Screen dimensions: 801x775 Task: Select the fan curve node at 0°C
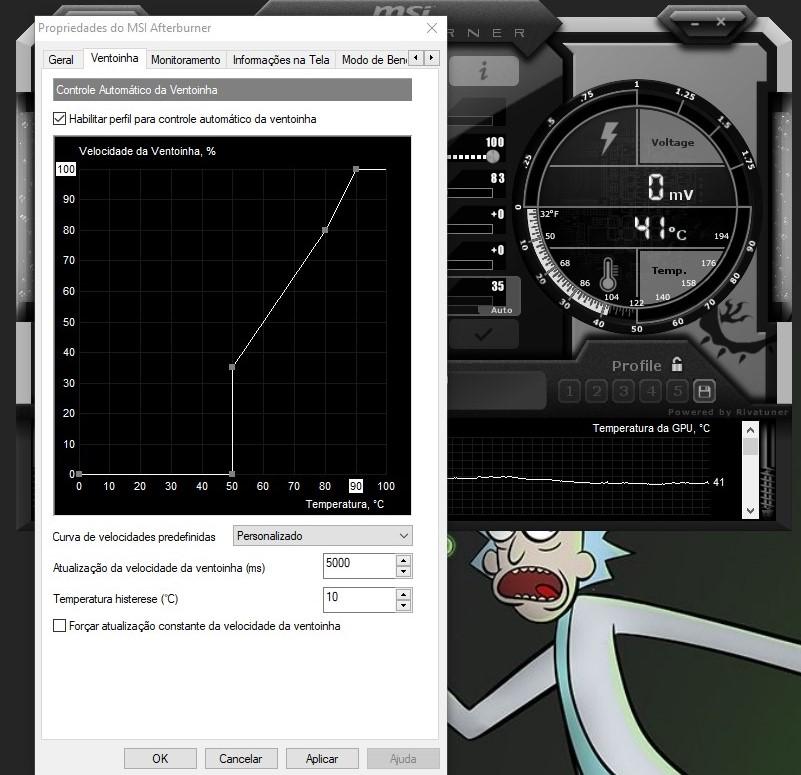(79, 474)
